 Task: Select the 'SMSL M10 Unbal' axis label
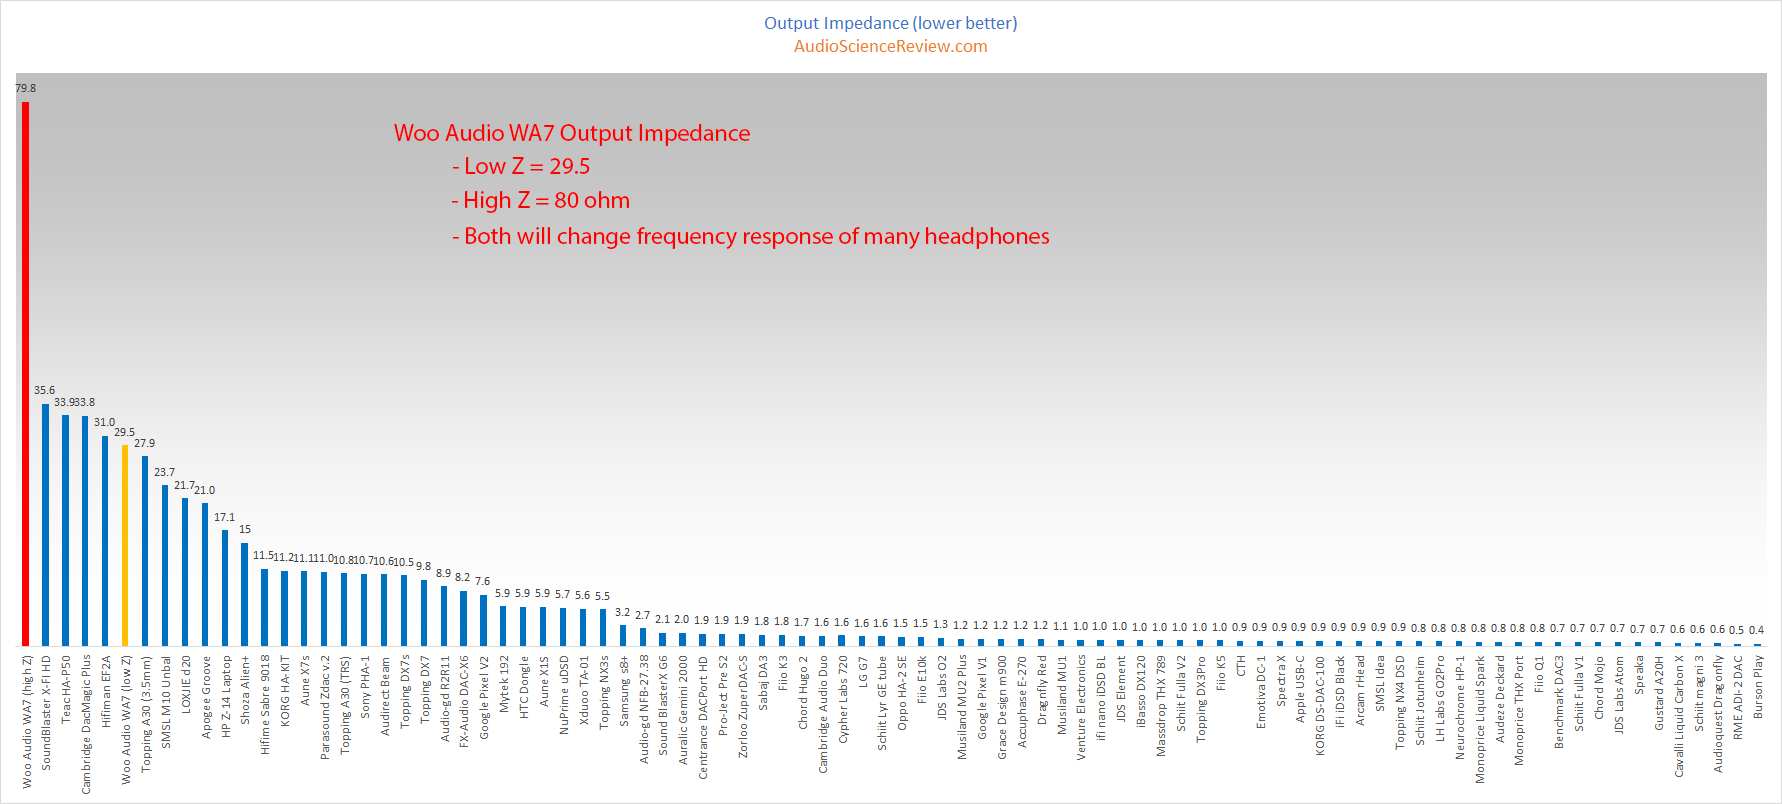(x=166, y=702)
